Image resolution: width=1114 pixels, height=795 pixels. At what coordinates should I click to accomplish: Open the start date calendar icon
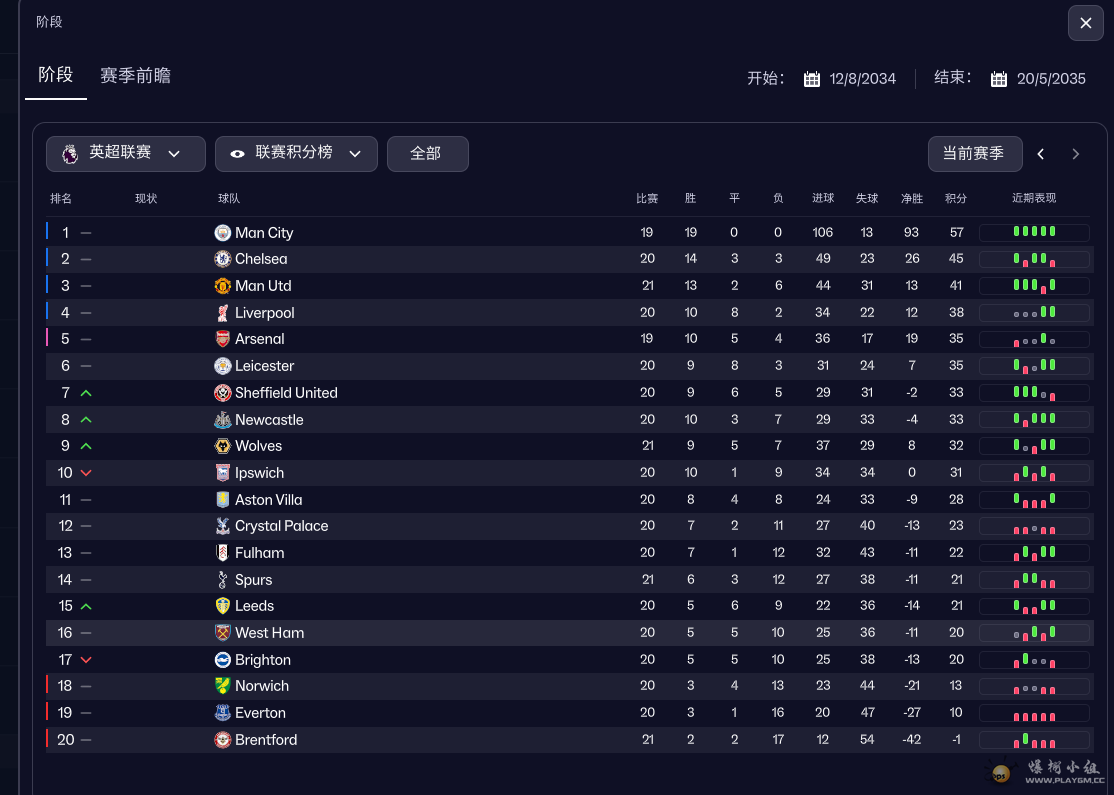point(812,79)
